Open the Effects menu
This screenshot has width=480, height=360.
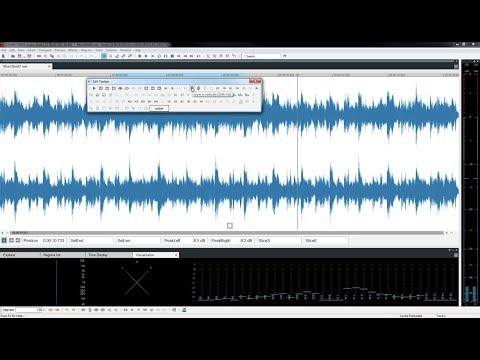73,50
